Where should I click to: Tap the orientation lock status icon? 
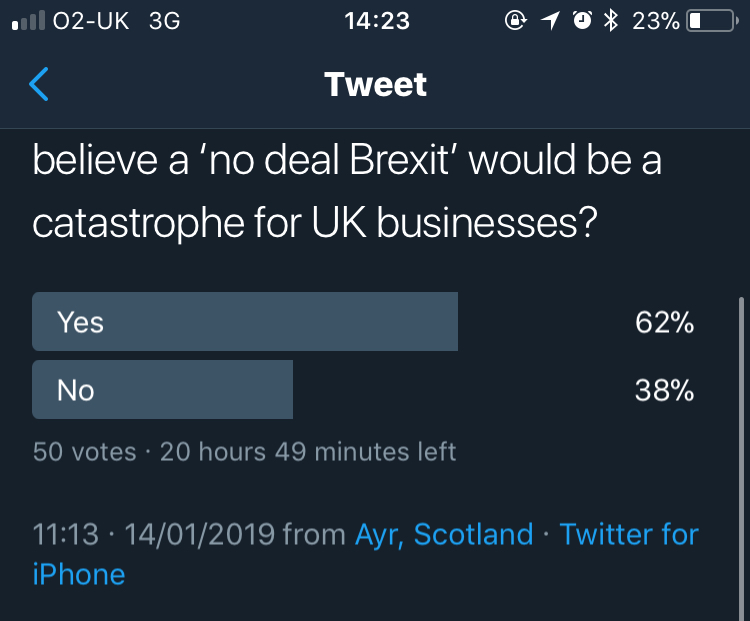pyautogui.click(x=515, y=21)
